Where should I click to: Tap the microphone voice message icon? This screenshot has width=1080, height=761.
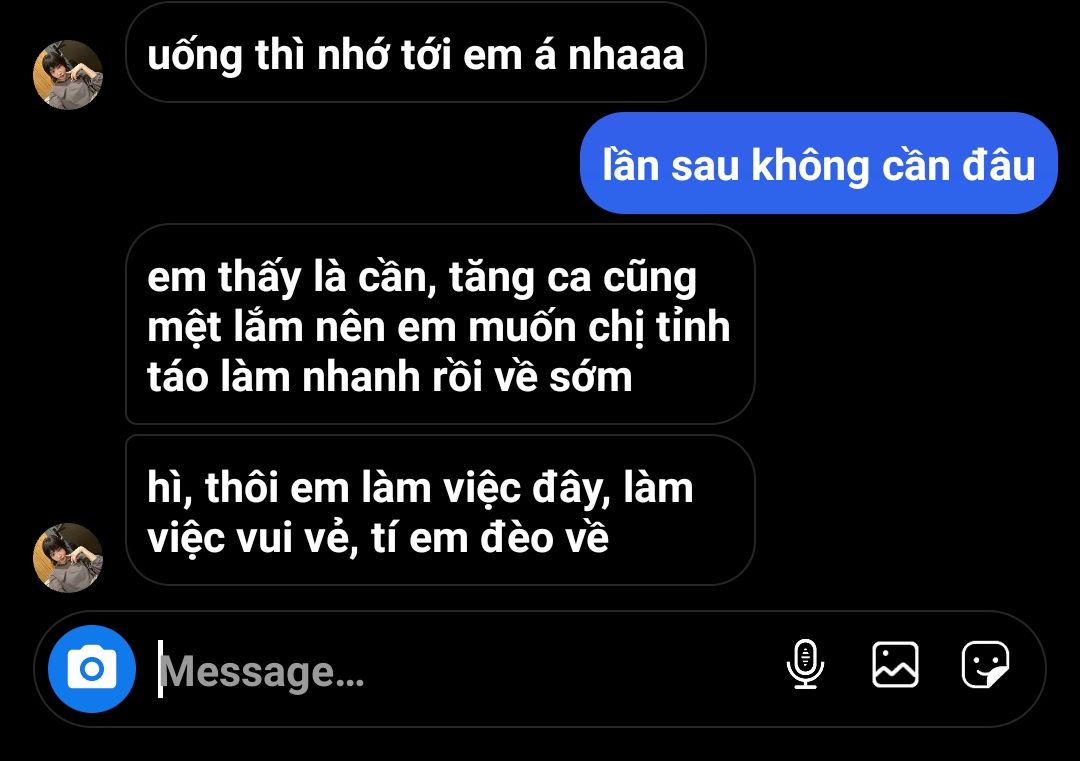(804, 664)
